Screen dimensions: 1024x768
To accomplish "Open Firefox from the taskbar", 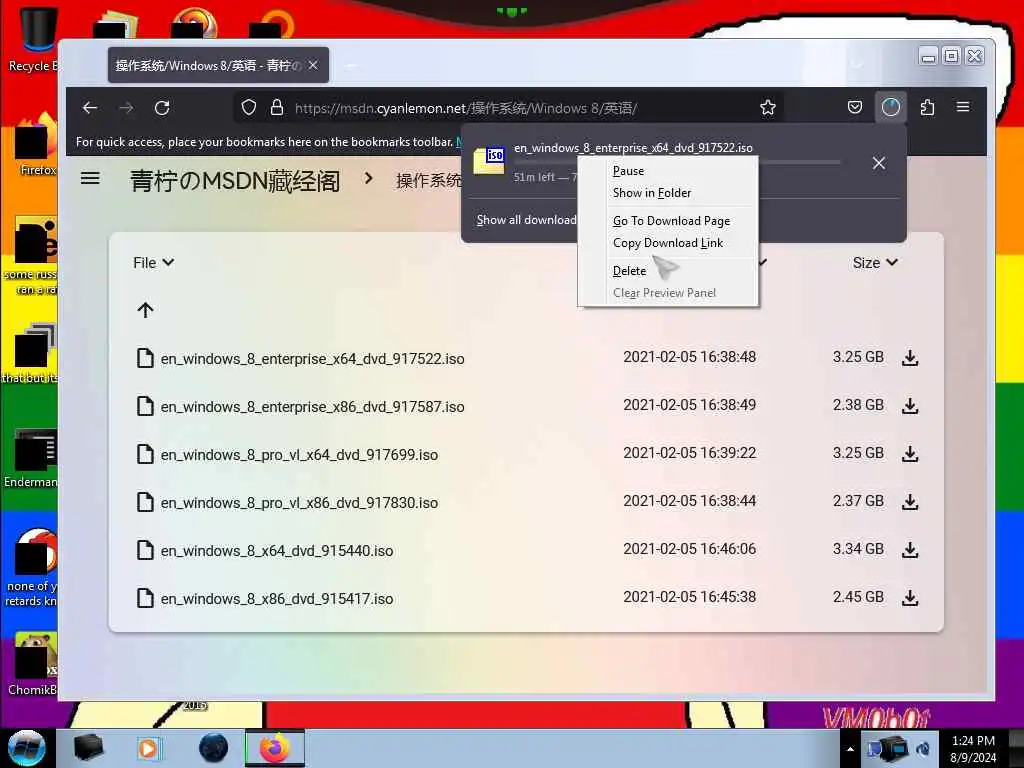I will pyautogui.click(x=275, y=748).
